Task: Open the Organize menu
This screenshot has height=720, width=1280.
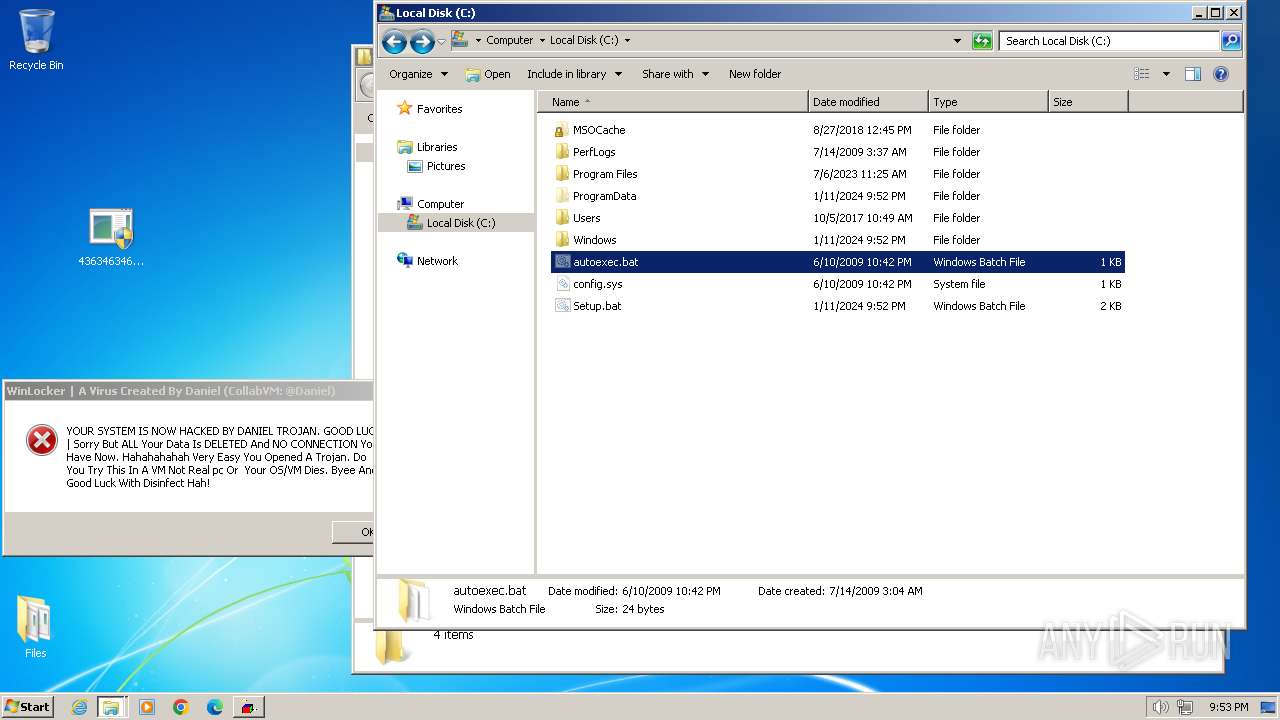Action: click(418, 74)
